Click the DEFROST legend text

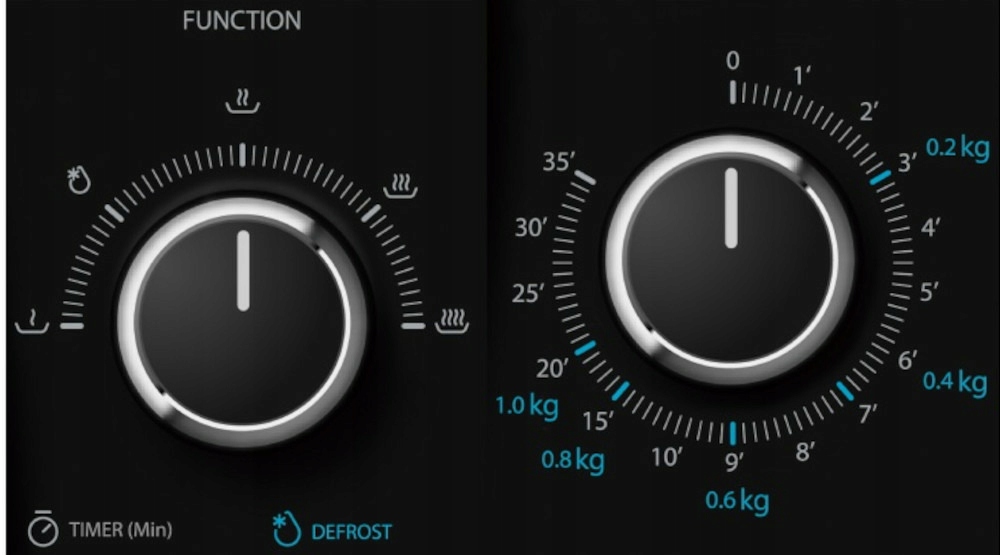coord(351,532)
